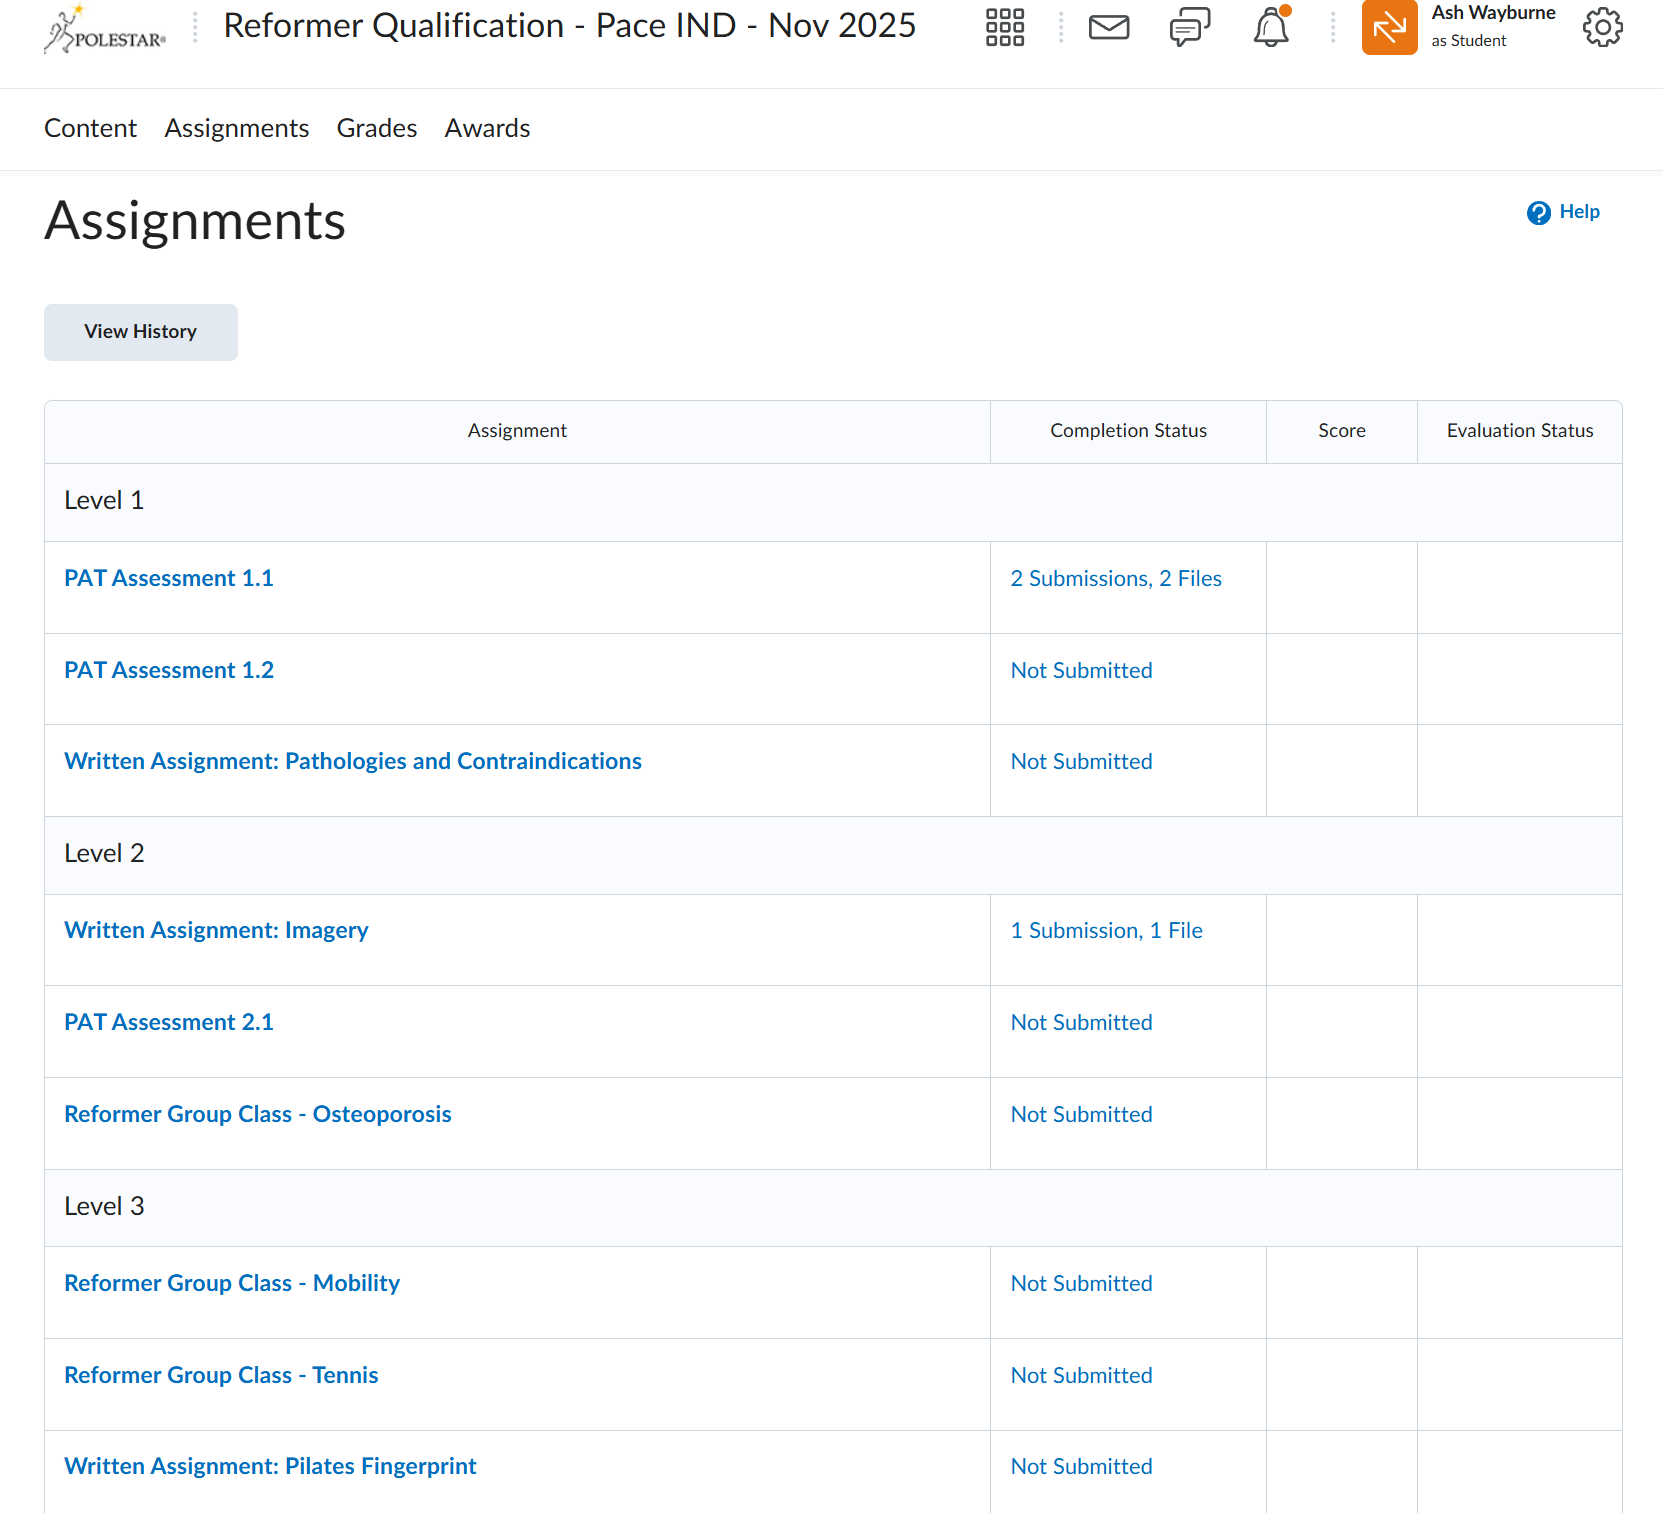Open the admin tools gear icon
The height and width of the screenshot is (1513, 1663).
point(1602,28)
